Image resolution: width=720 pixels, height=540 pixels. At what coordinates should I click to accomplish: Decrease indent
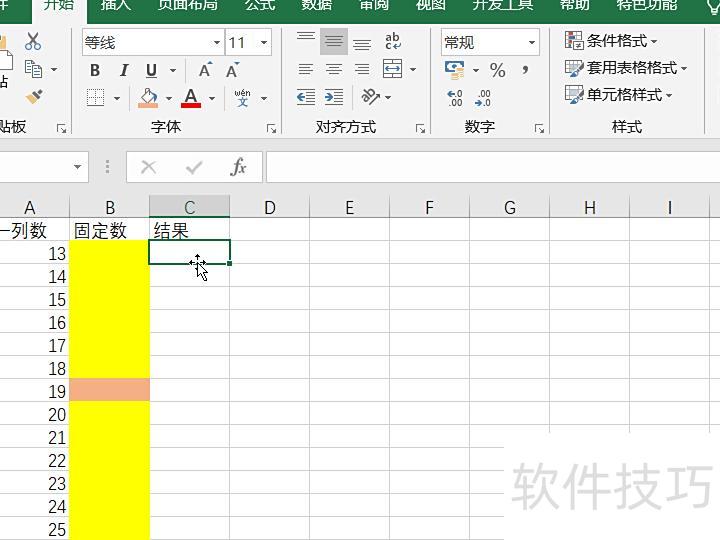pos(306,97)
